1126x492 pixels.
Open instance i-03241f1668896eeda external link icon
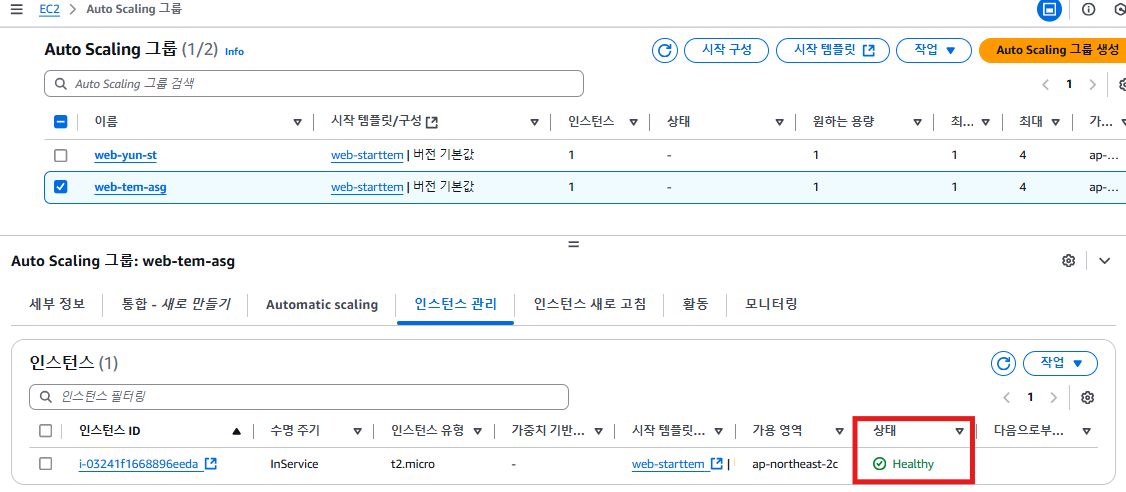210,464
